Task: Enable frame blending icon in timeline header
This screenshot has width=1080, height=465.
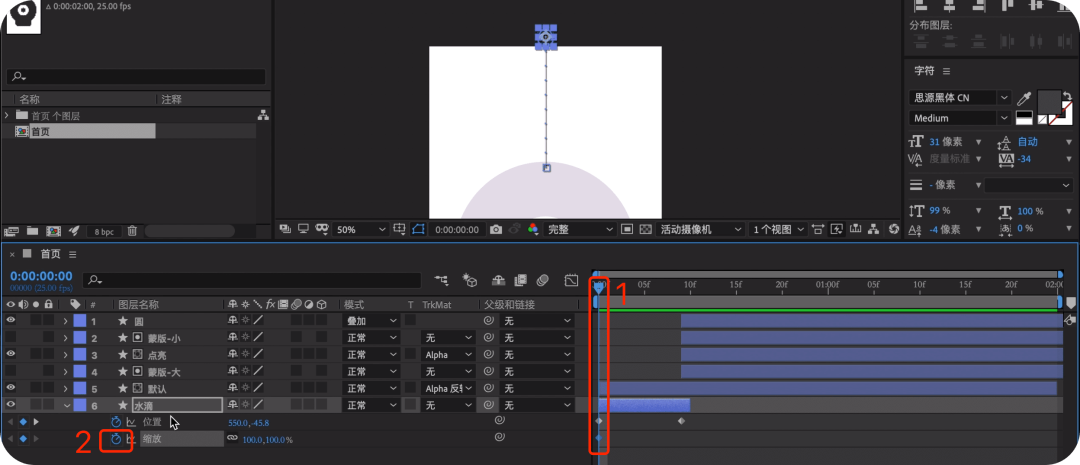Action: click(x=521, y=280)
